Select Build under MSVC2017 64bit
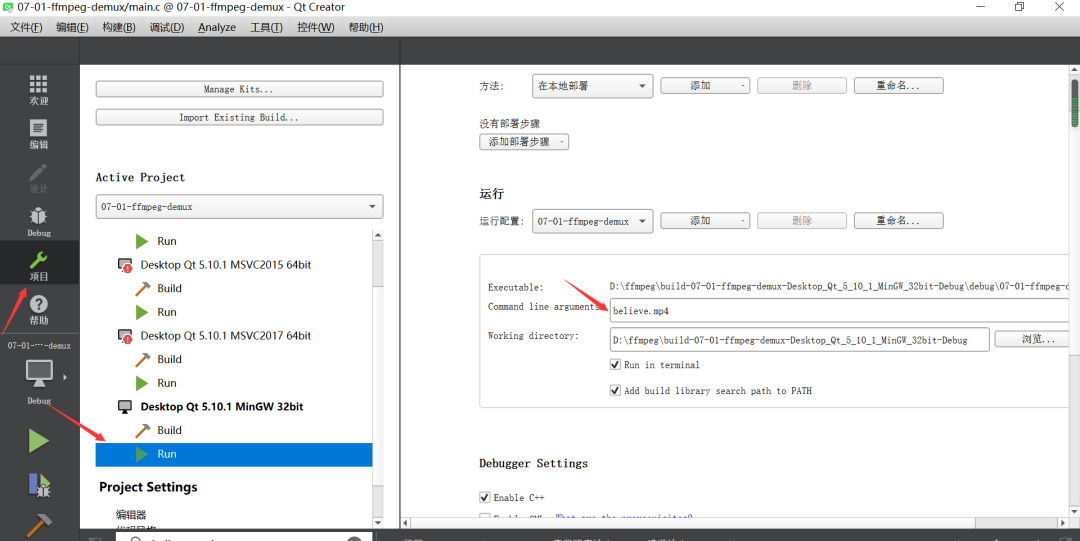The width and height of the screenshot is (1080, 541). 169,359
